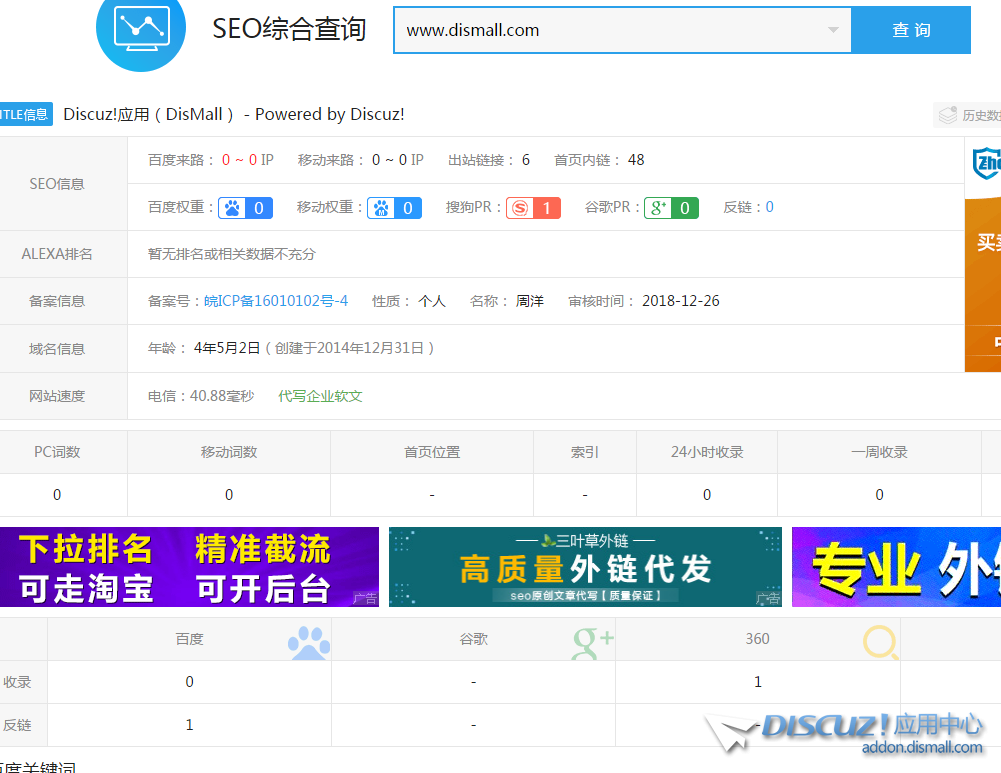
Task: Open the 专业外链 colorful ad banner
Action: 896,567
